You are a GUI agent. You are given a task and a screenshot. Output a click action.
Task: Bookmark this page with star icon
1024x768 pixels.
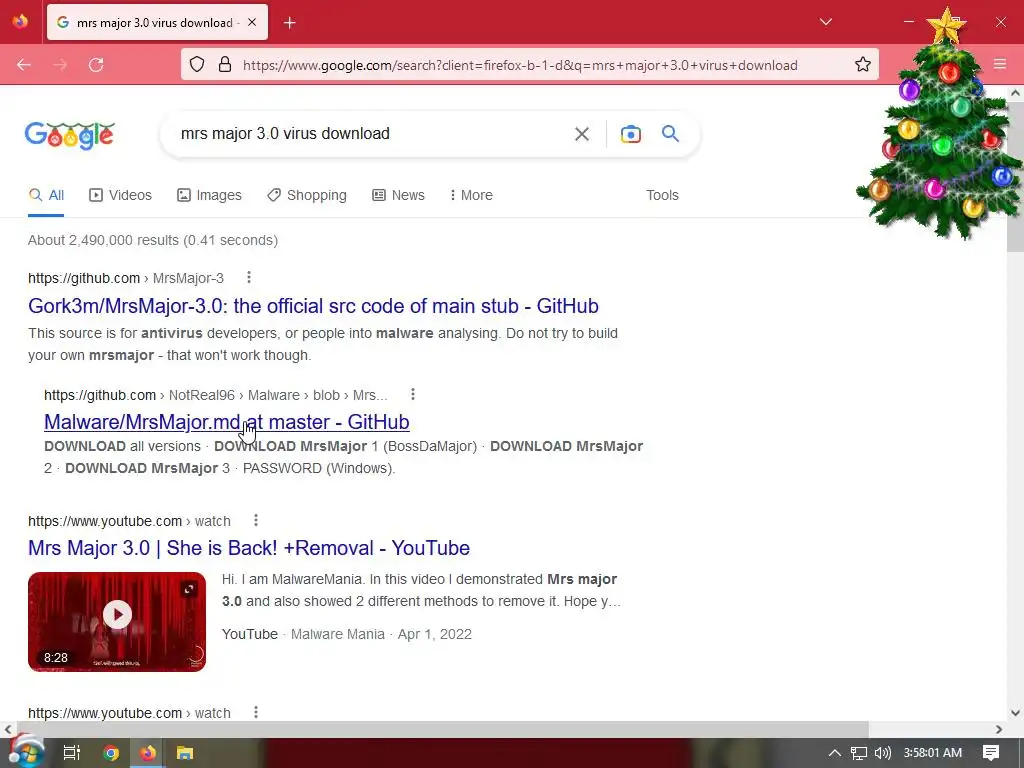pyautogui.click(x=863, y=65)
